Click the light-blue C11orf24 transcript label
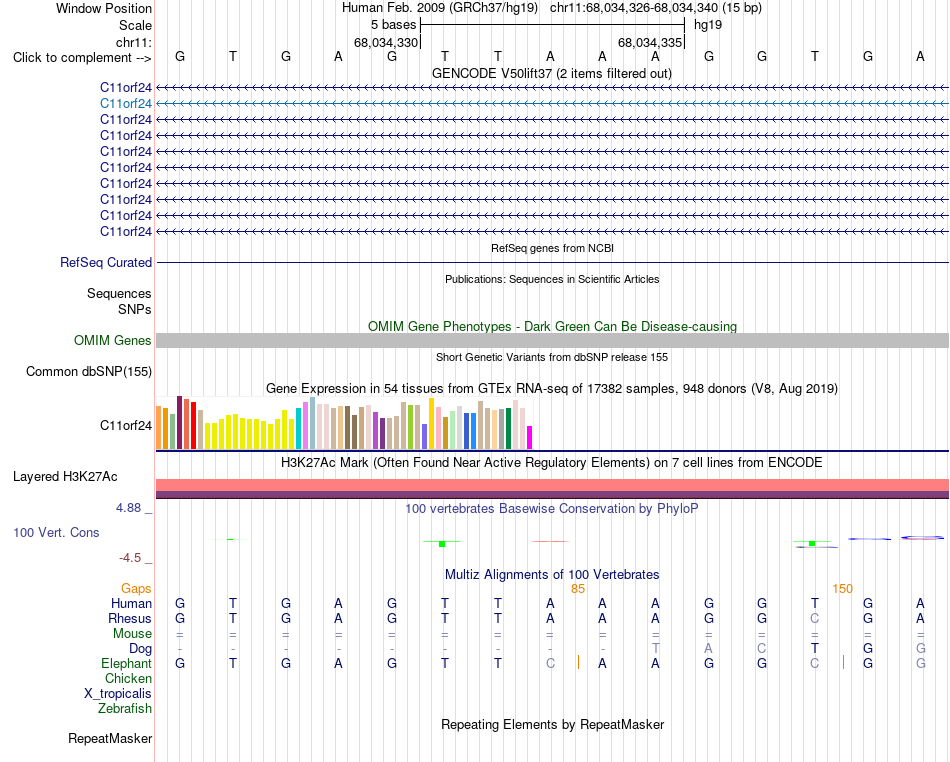Image resolution: width=950 pixels, height=762 pixels. pyautogui.click(x=125, y=104)
